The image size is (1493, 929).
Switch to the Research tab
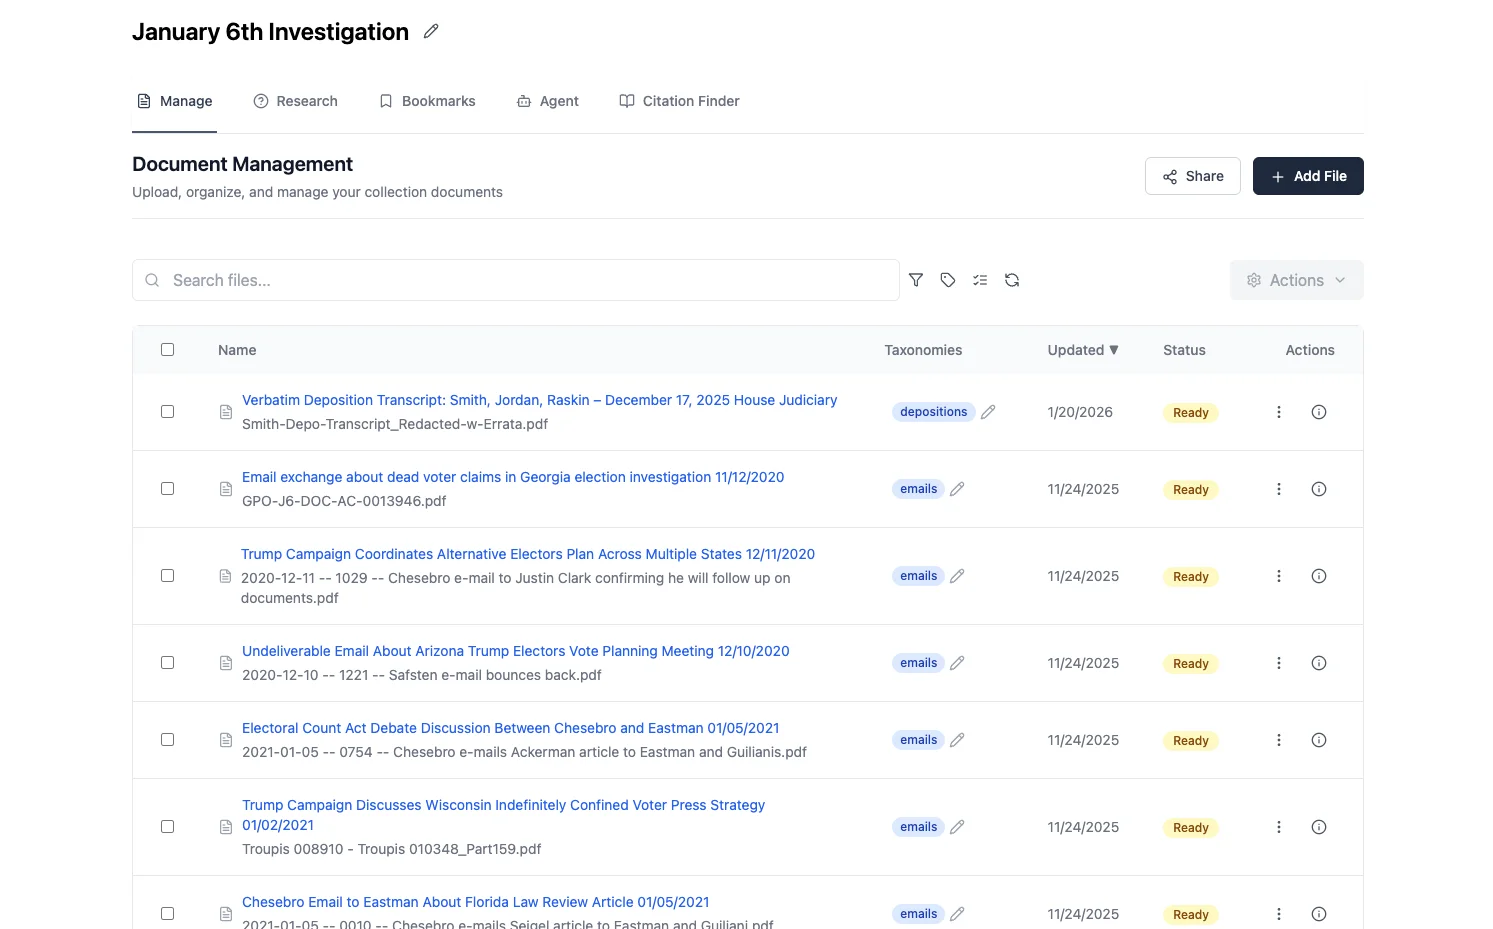(296, 101)
